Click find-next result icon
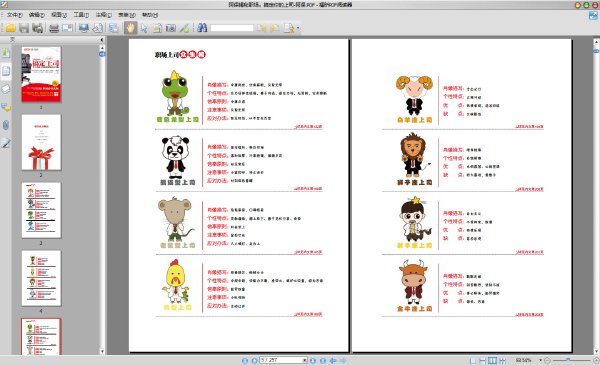This screenshot has height=365, width=600. (x=275, y=28)
